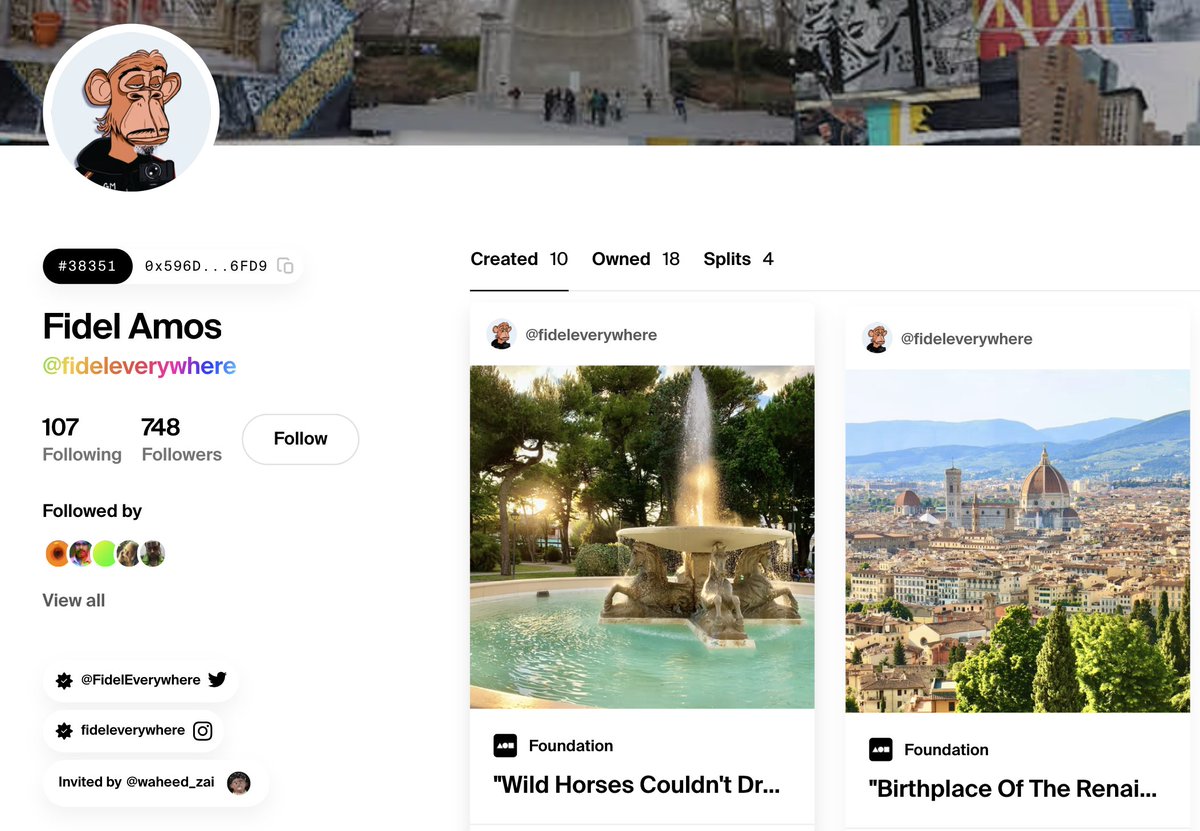Open the @FidelEverywhere Twitter link
This screenshot has width=1200, height=831.
pos(141,680)
